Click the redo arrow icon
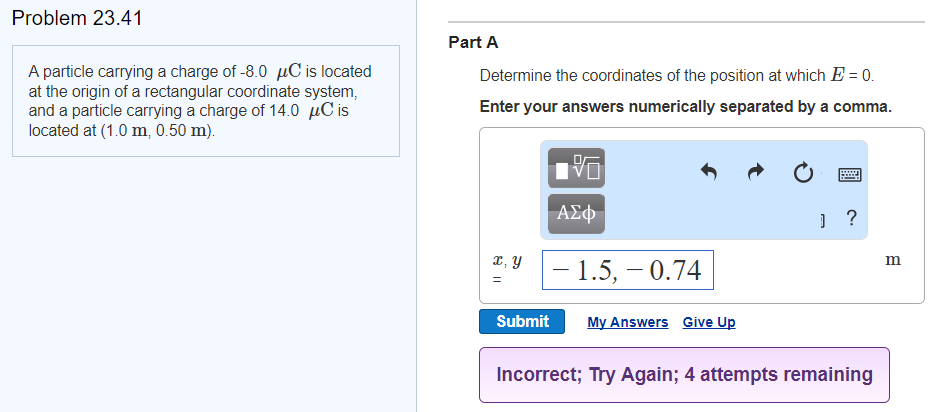This screenshot has height=412, width=937. pyautogui.click(x=756, y=173)
